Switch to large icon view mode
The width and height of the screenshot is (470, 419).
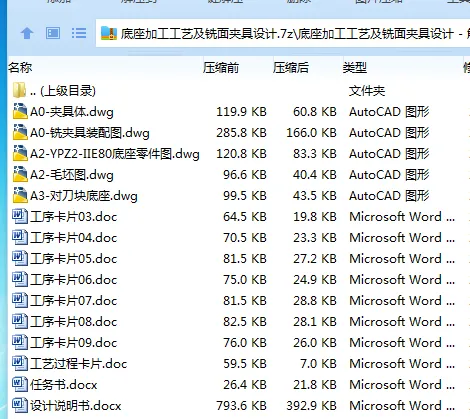click(x=53, y=33)
